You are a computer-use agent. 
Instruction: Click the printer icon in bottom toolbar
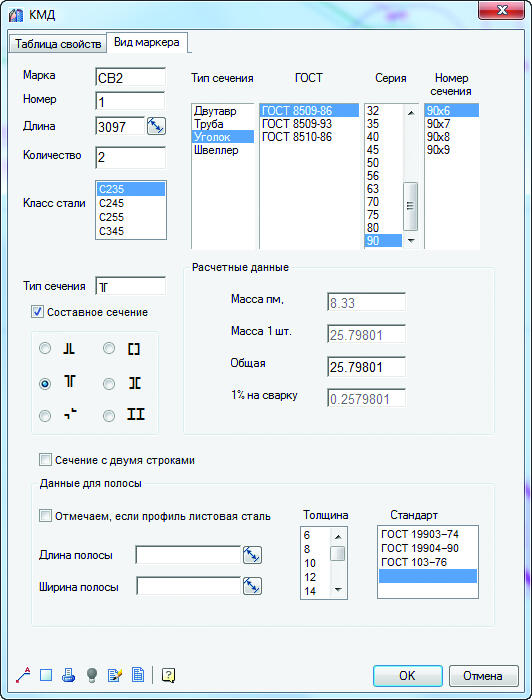coord(68,675)
